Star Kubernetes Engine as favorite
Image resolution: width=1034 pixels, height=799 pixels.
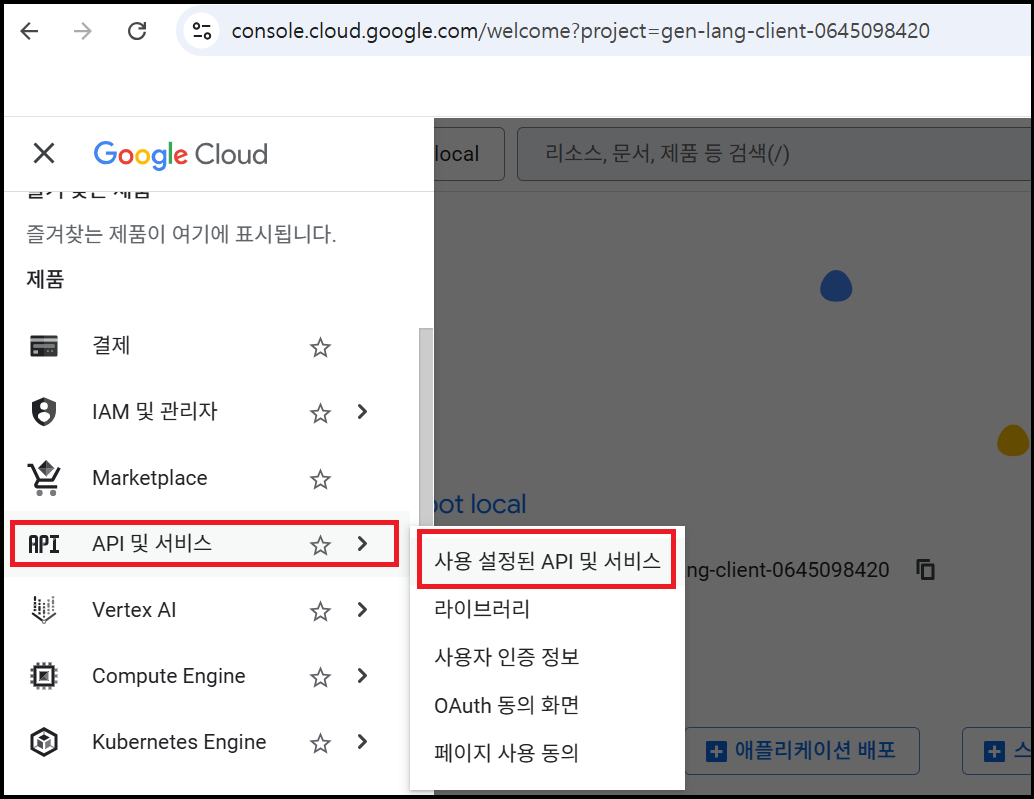pos(320,744)
